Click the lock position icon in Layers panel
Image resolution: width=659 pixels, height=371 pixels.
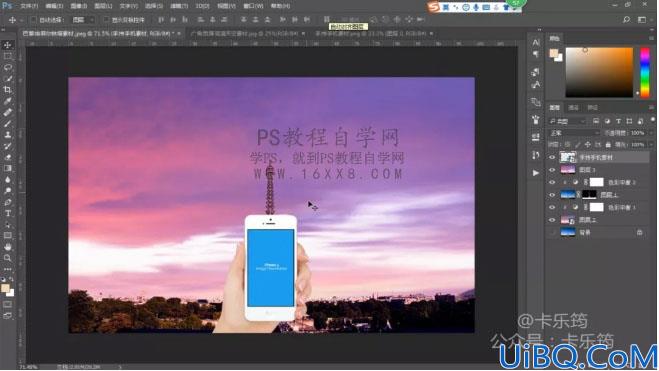pyautogui.click(x=588, y=145)
